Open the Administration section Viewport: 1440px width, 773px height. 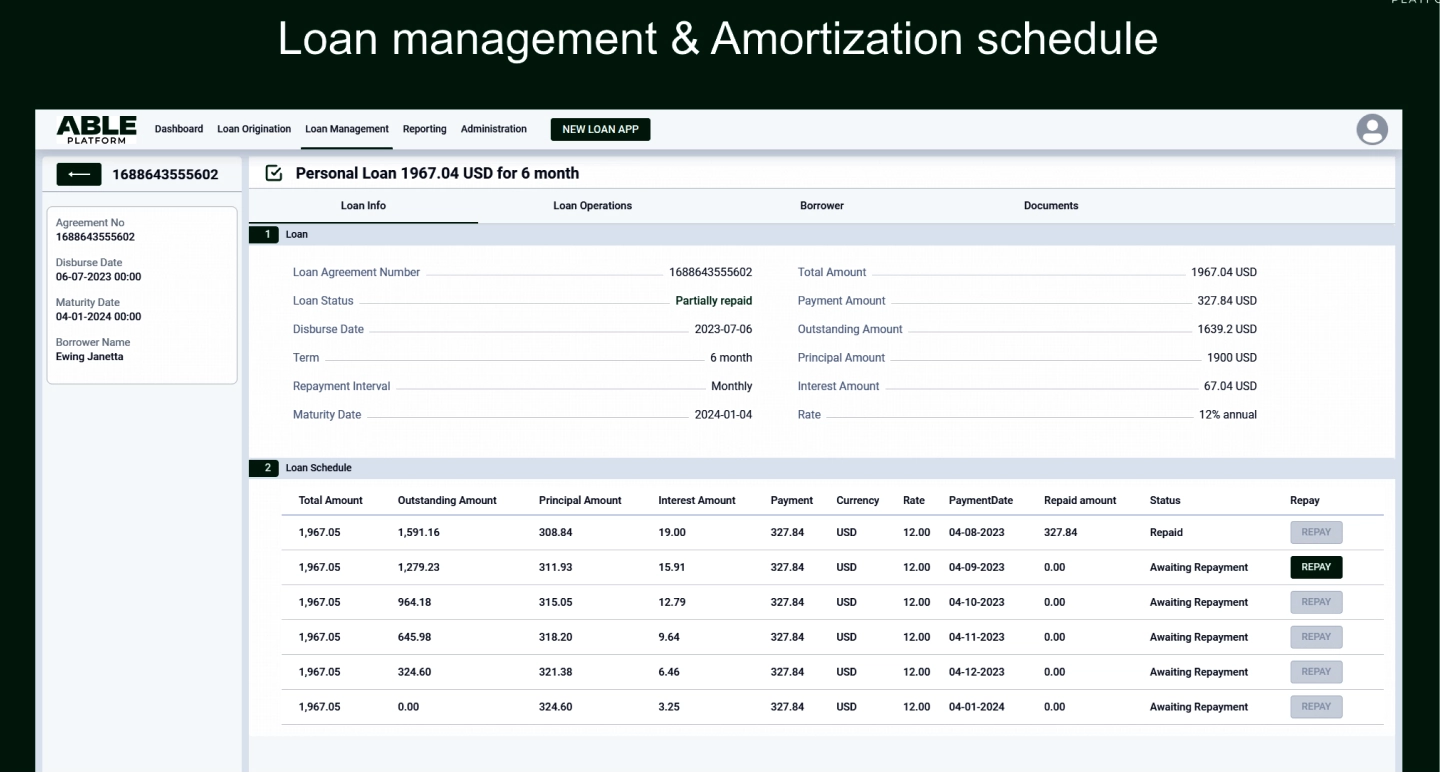pyautogui.click(x=493, y=128)
